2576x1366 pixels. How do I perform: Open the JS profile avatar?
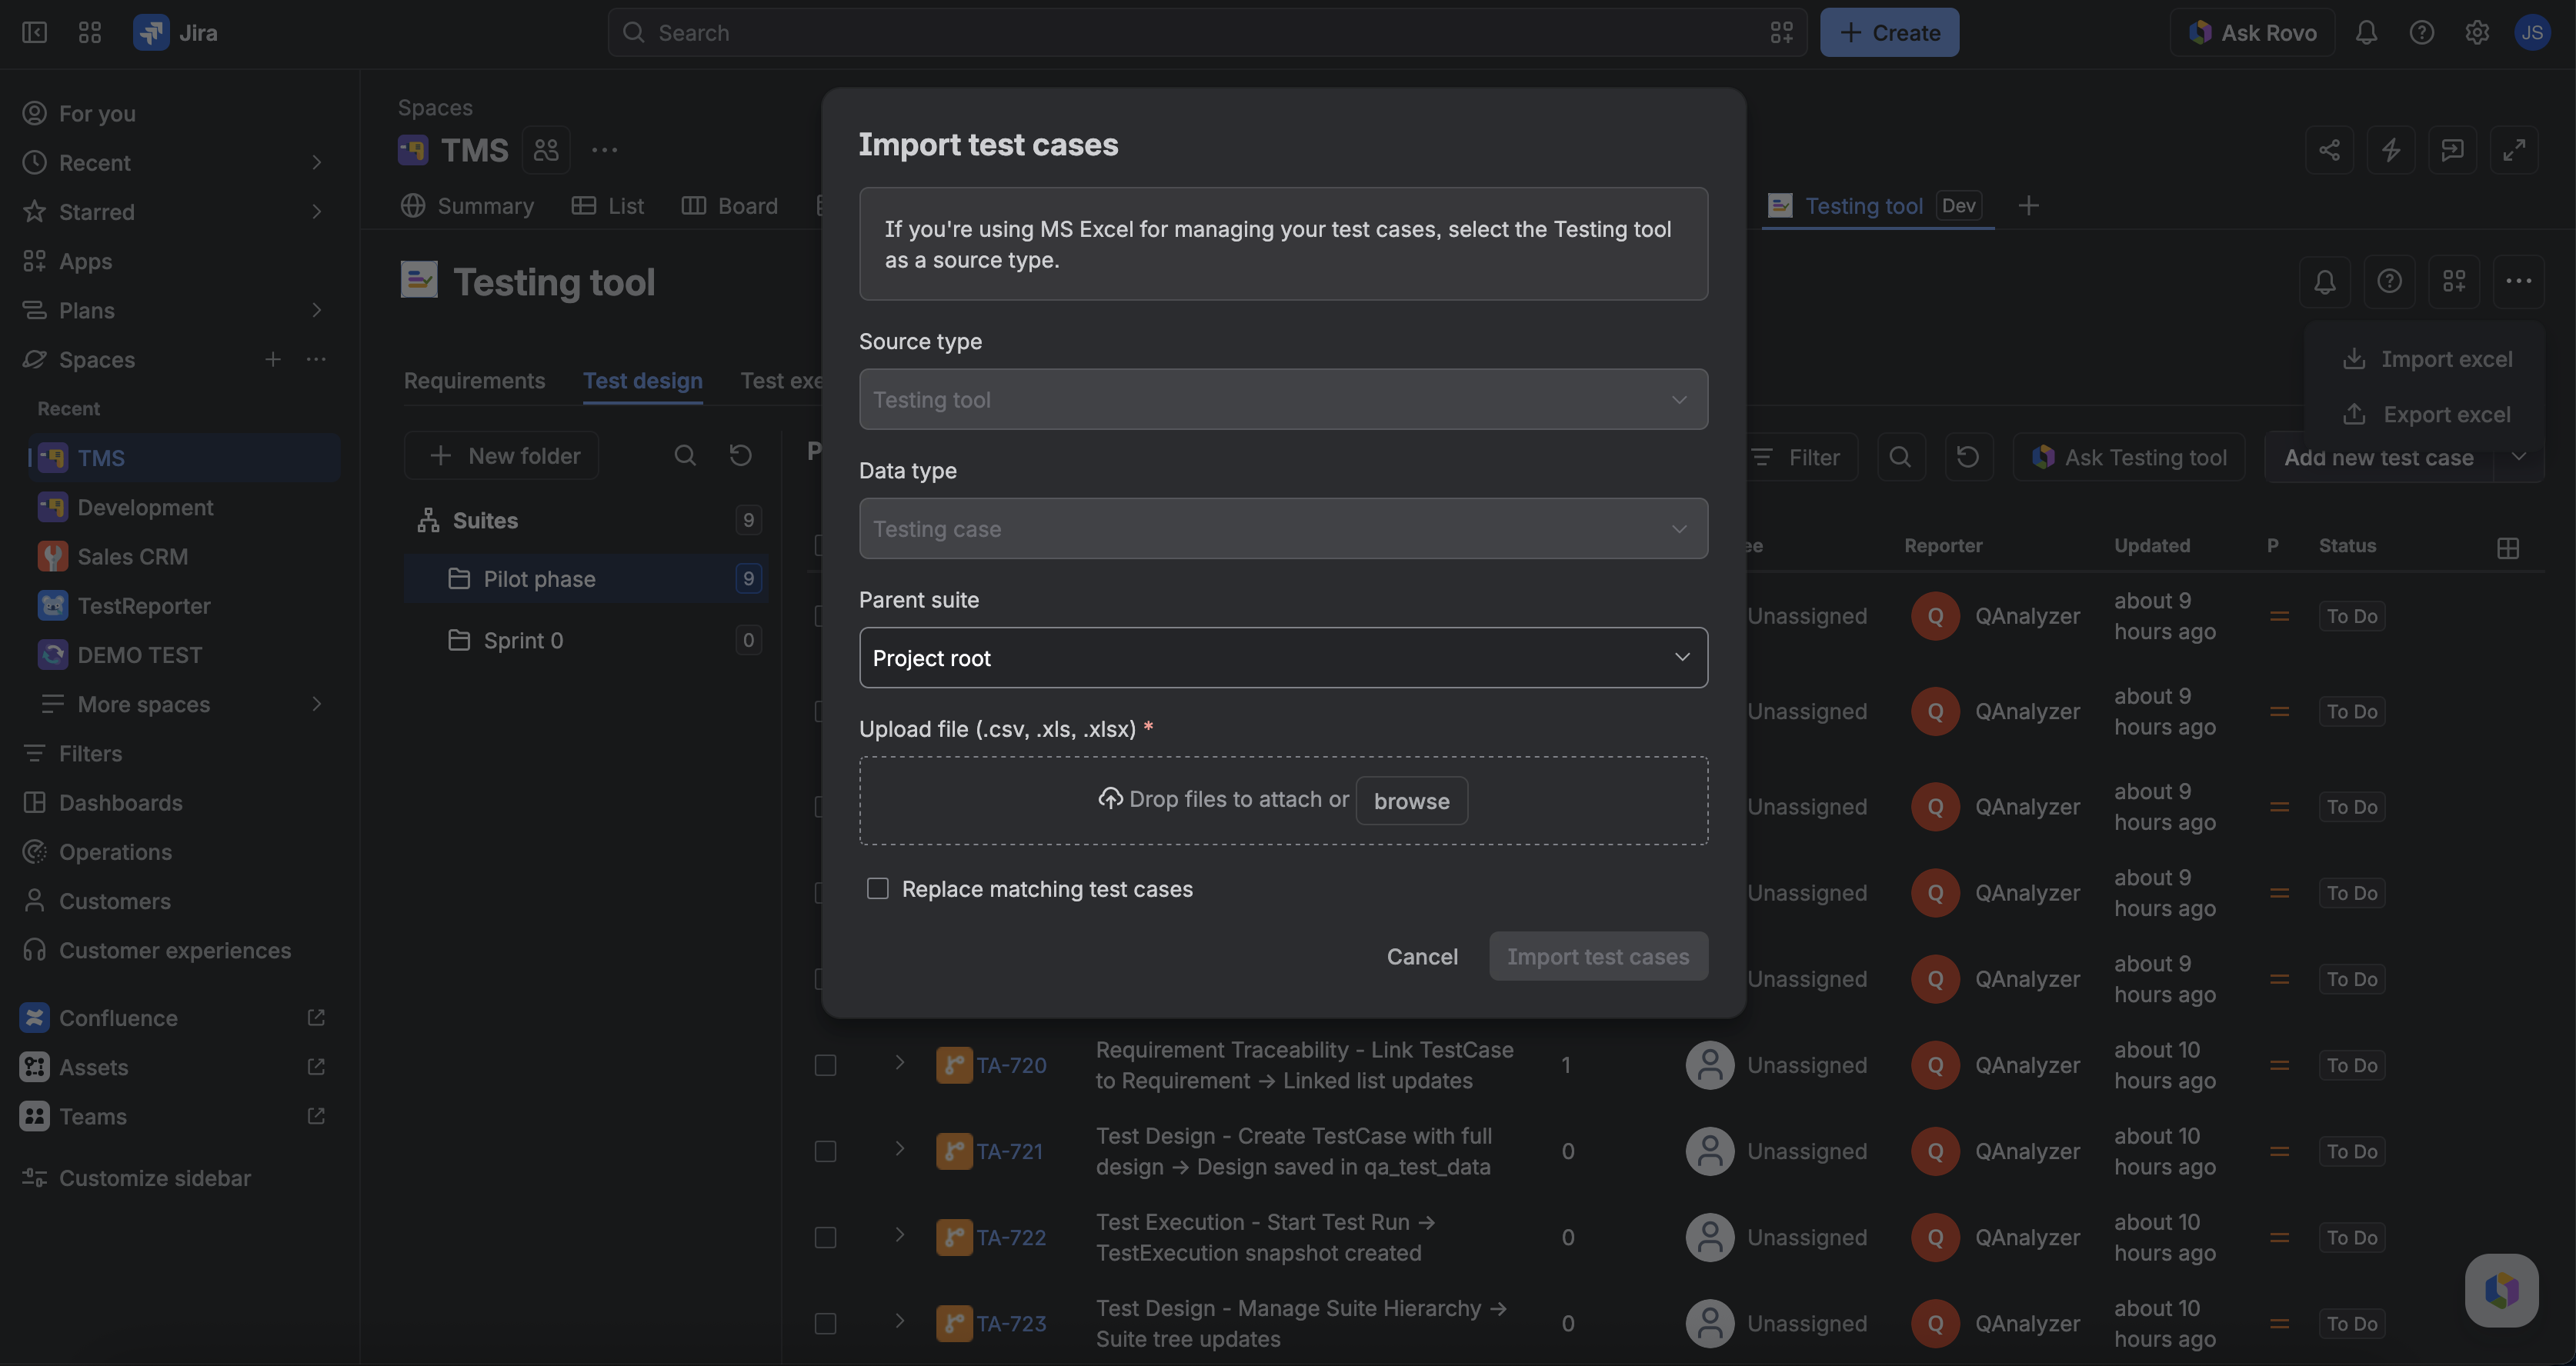point(2531,32)
